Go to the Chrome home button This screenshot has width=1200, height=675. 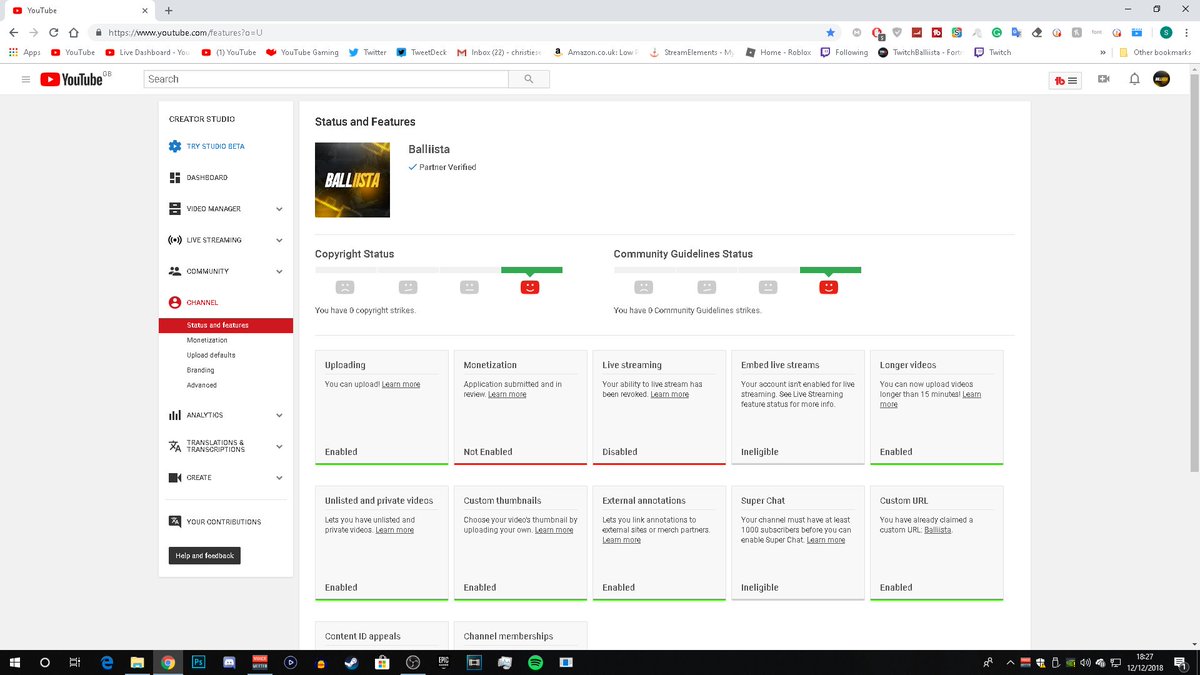click(74, 32)
